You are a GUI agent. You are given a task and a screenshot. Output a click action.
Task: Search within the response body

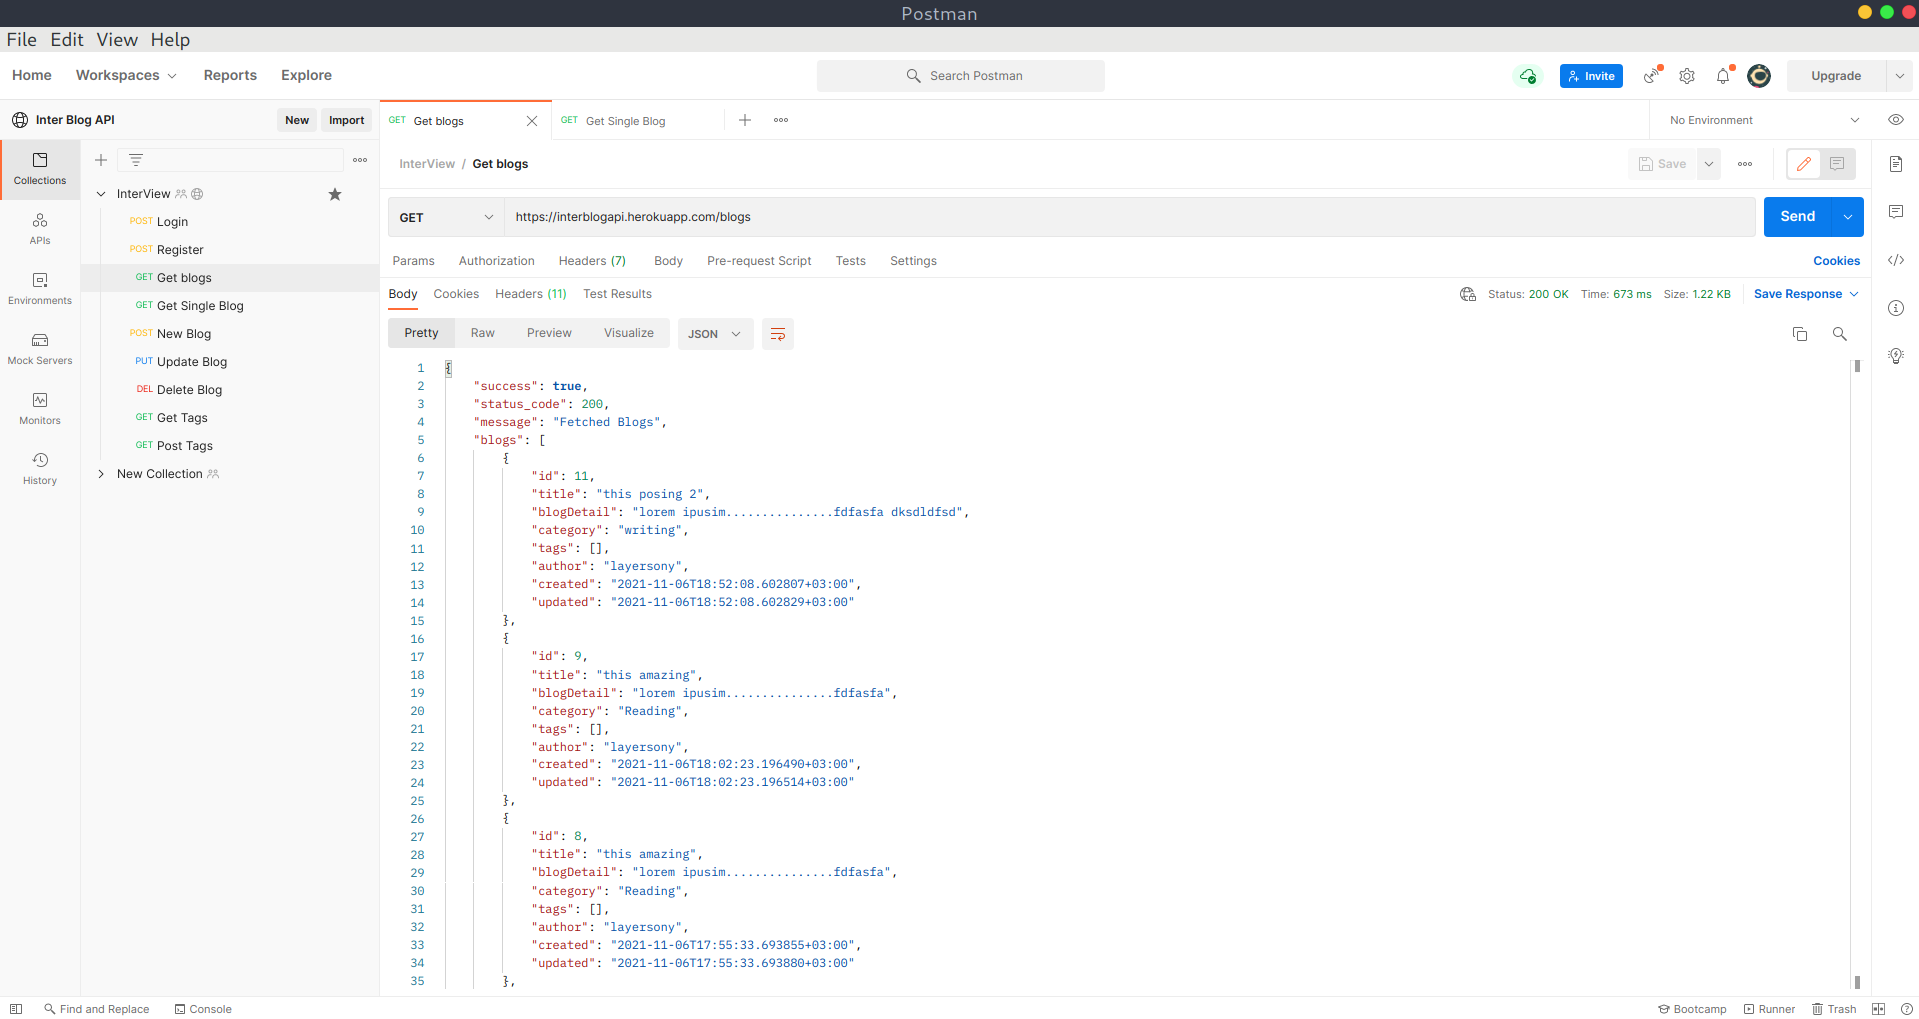[1840, 334]
